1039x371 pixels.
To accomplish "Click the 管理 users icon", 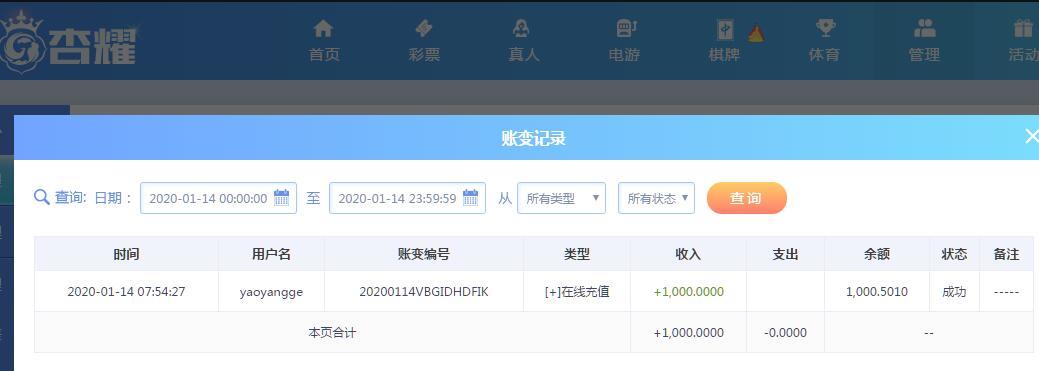I will tap(924, 28).
